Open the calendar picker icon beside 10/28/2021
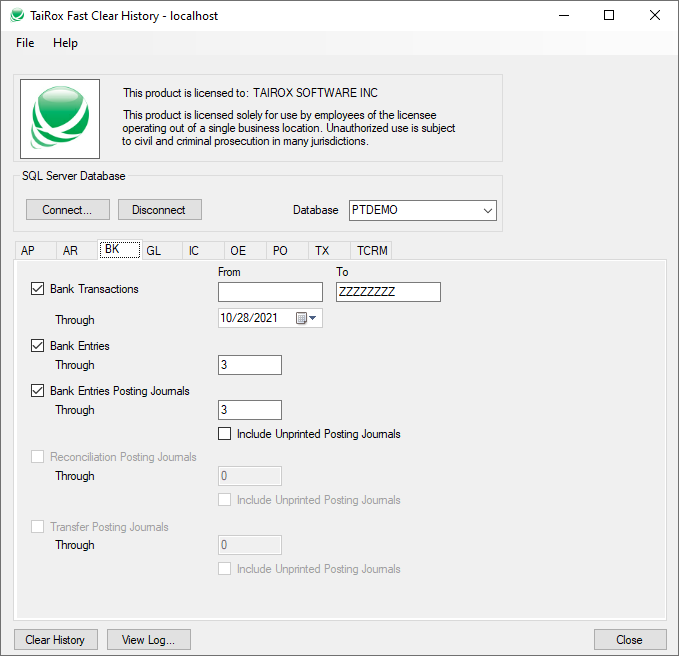The image size is (679, 656). coord(307,318)
